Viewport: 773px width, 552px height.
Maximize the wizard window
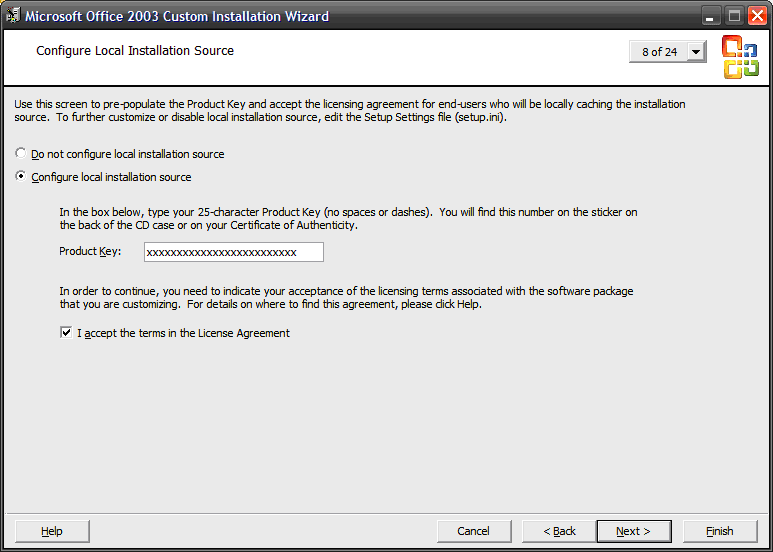[734, 16]
